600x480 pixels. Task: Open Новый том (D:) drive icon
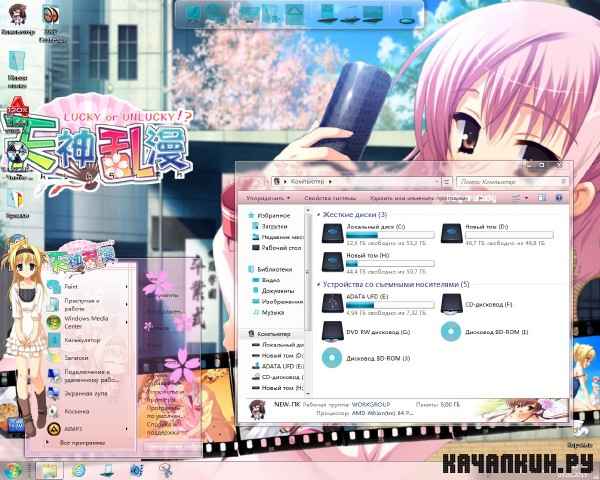click(452, 233)
